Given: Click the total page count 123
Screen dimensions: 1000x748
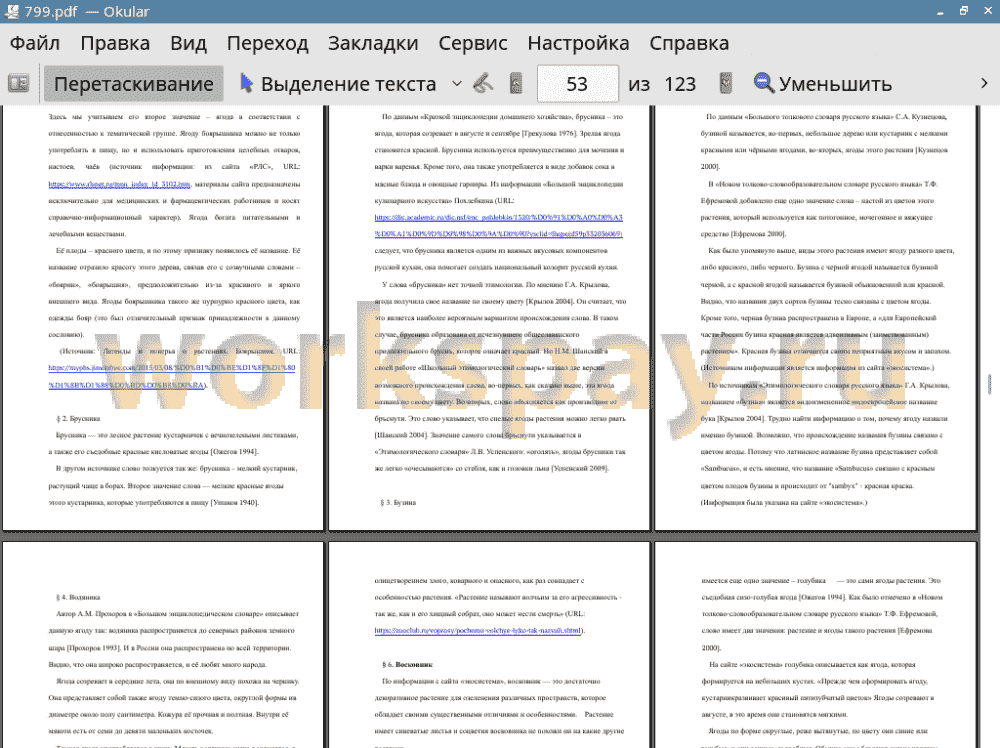Looking at the screenshot, I should pyautogui.click(x=680, y=84).
